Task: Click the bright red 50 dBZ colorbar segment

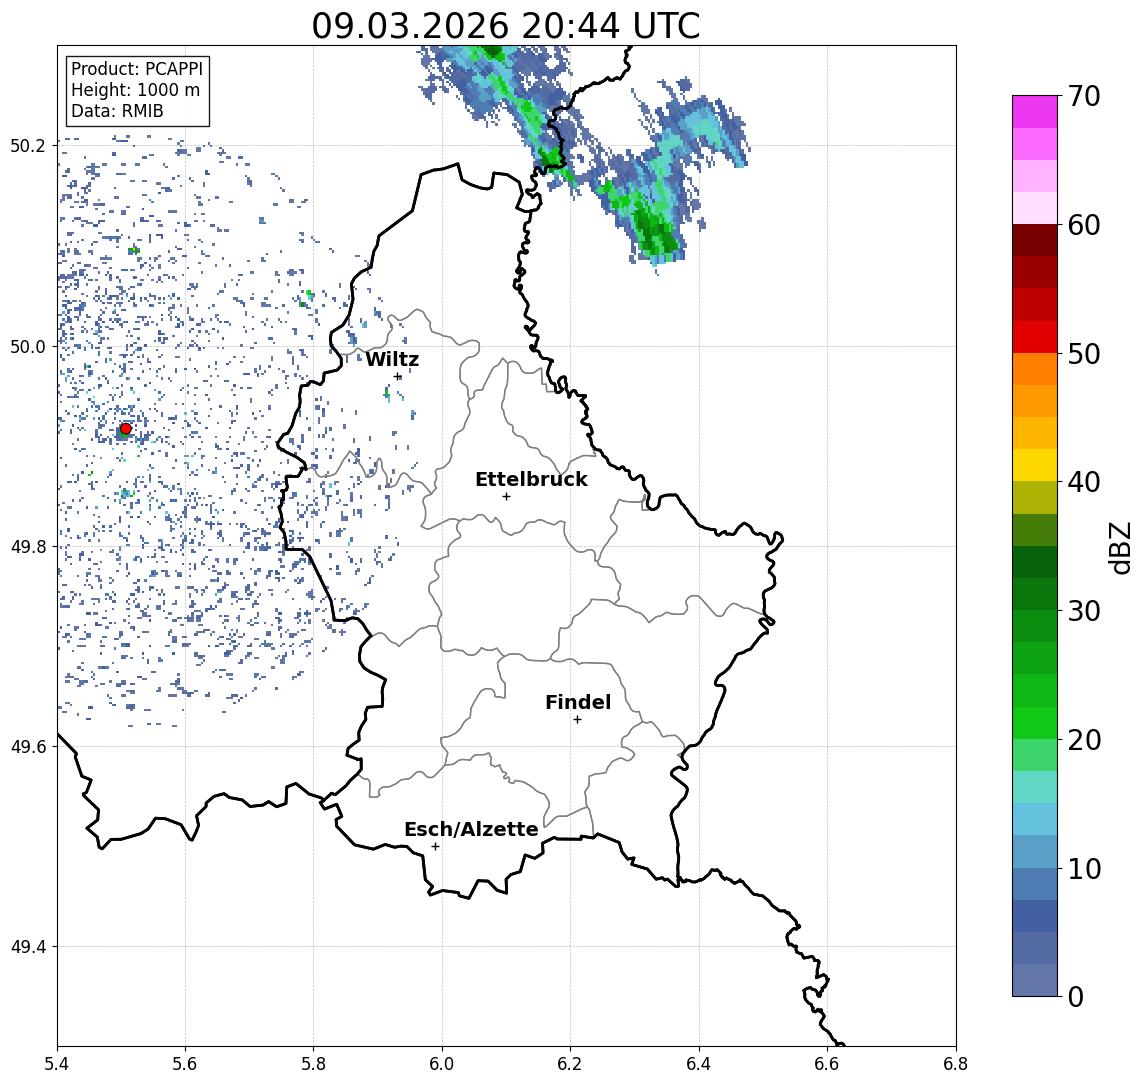Action: coord(1035,337)
